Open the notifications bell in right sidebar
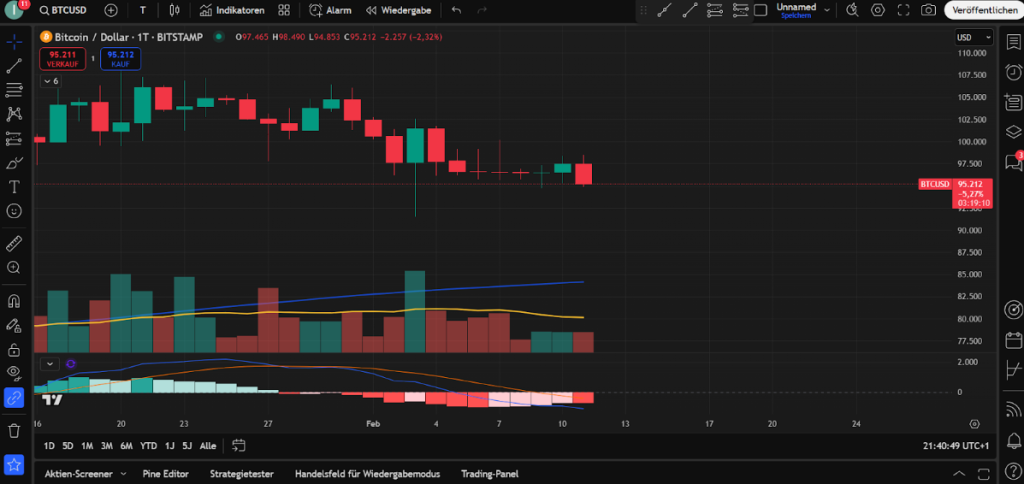Screen dimensions: 1024x484 click(1013, 440)
